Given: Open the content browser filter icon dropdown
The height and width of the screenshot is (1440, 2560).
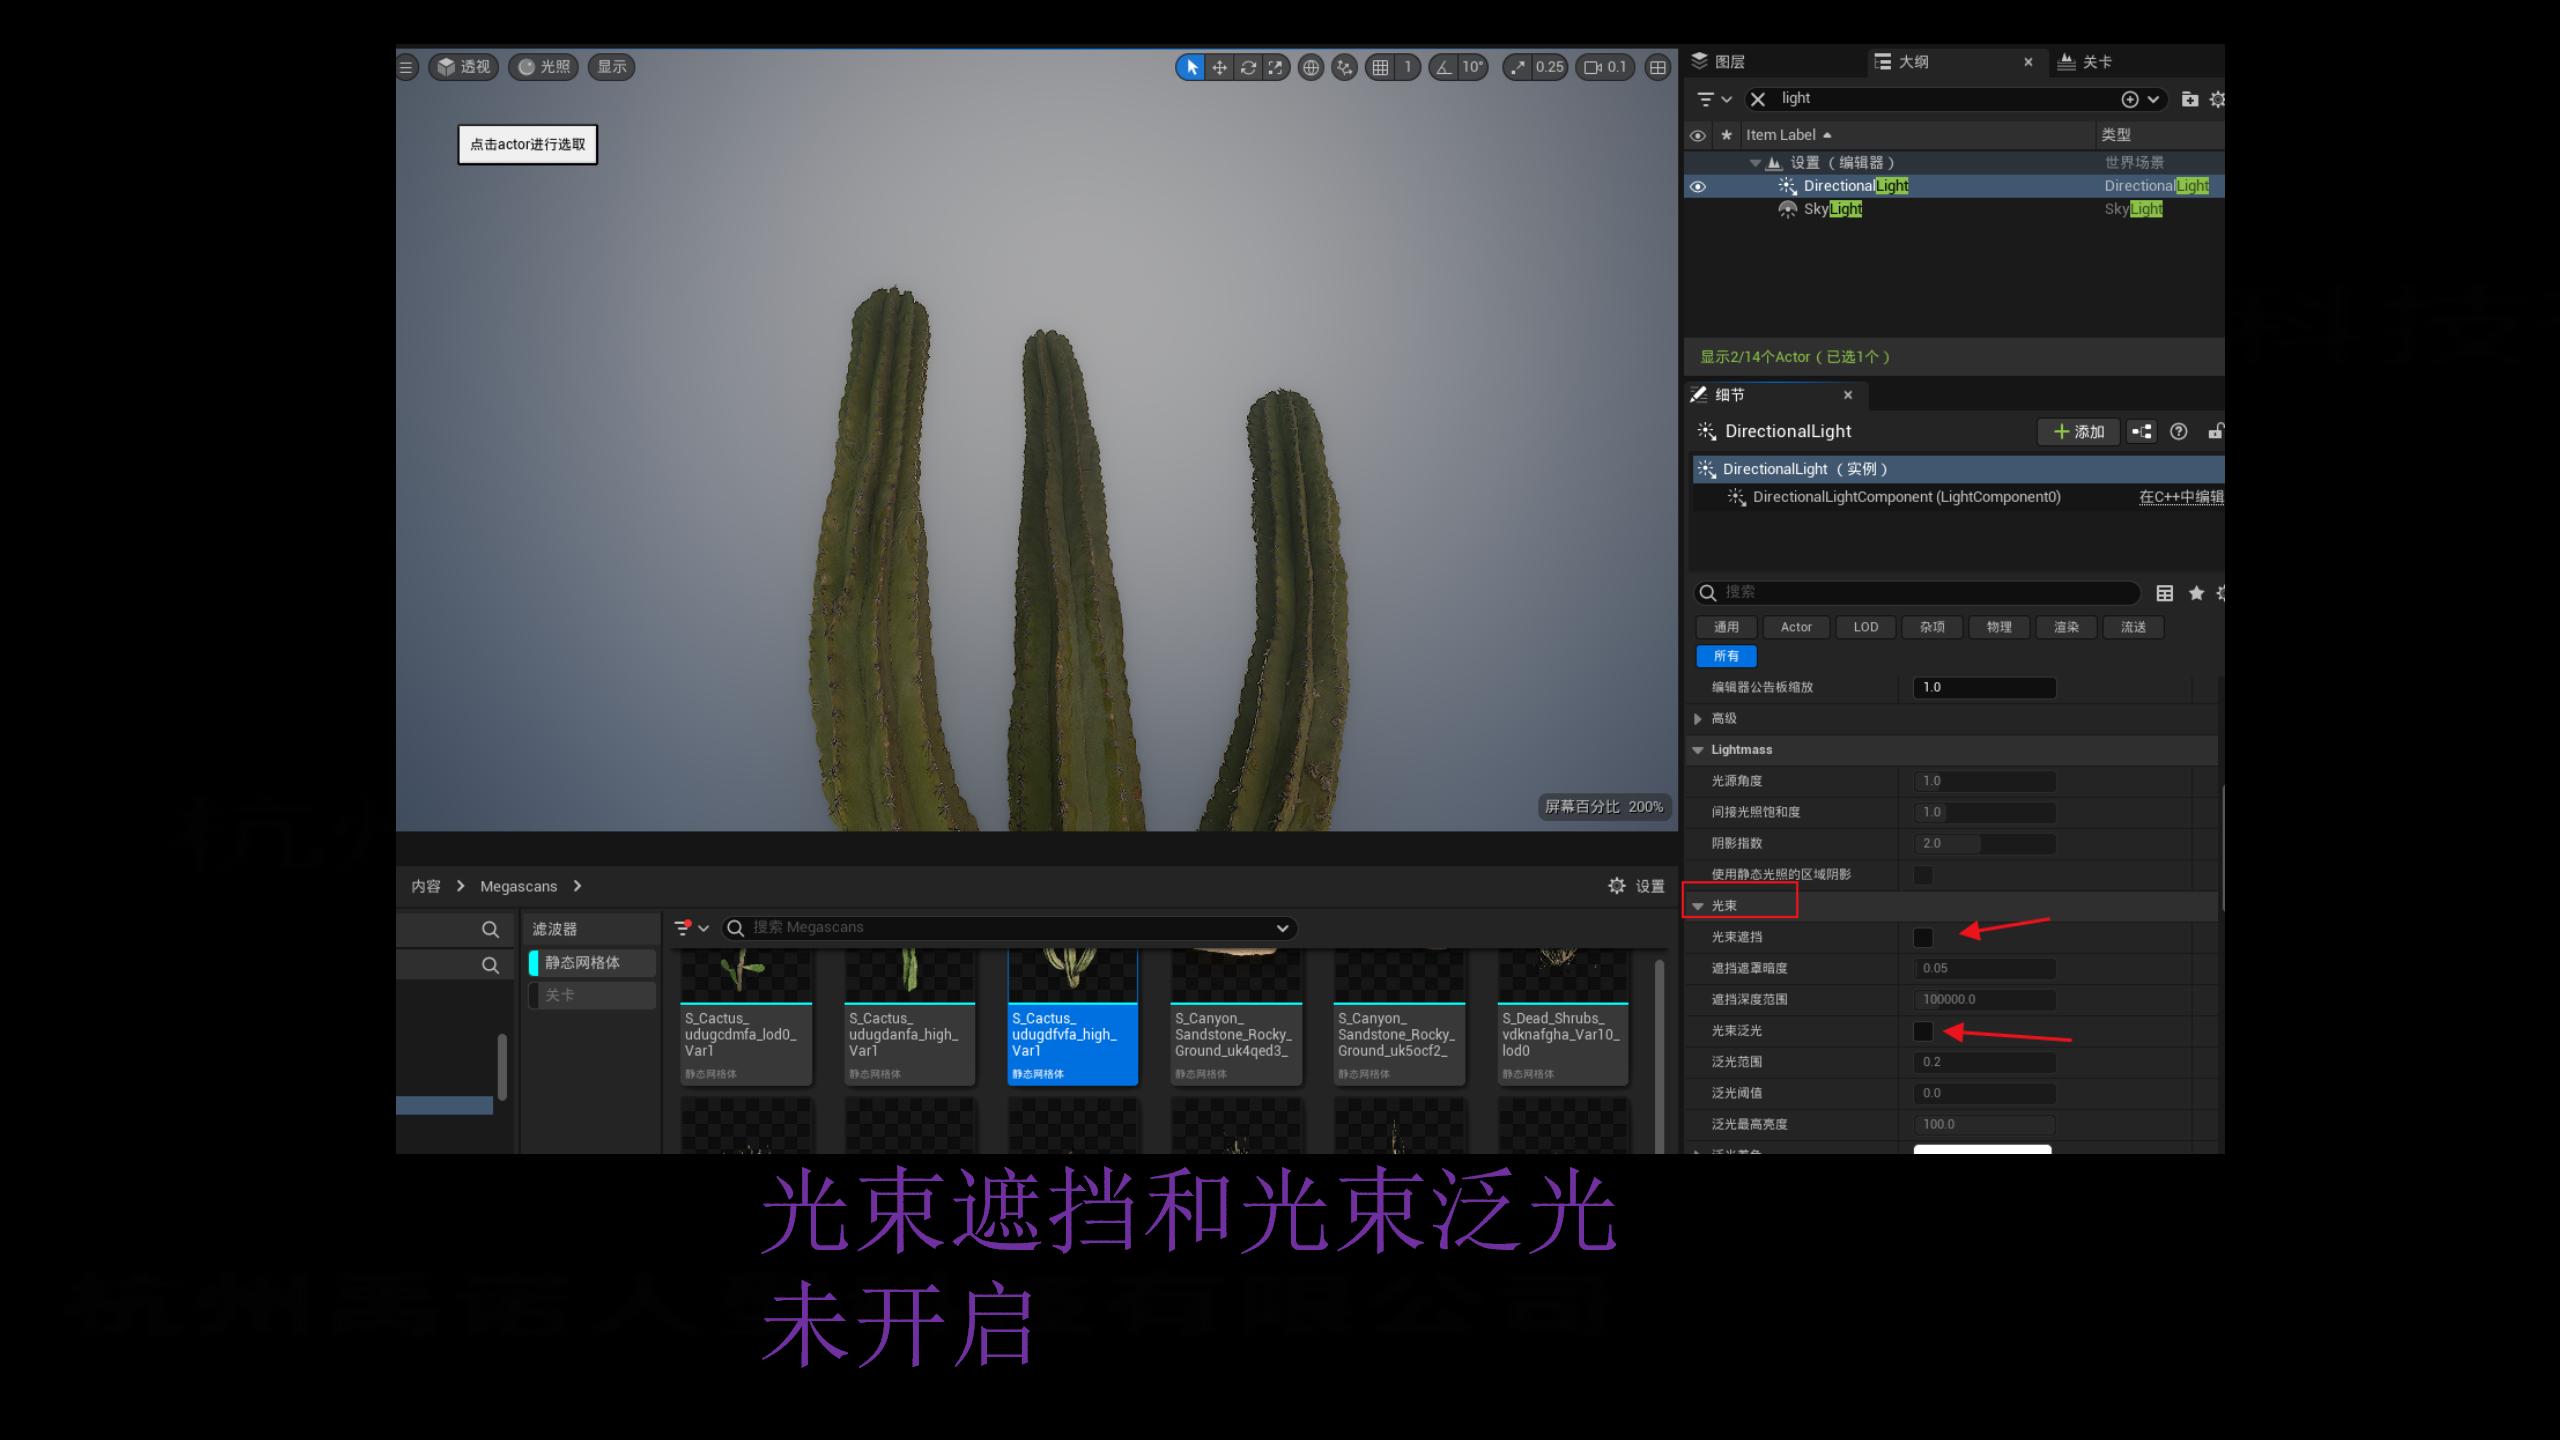Looking at the screenshot, I should (691, 928).
